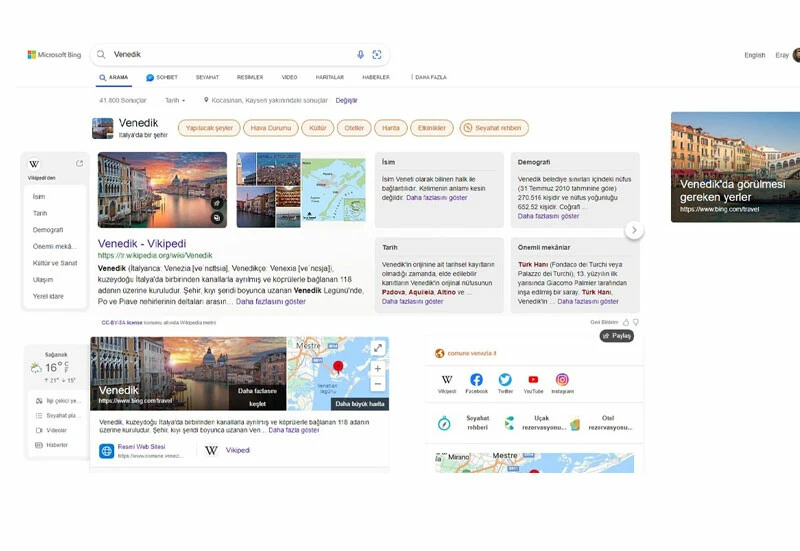Open Venedik's Facebook page icon
The height and width of the screenshot is (551, 800).
coord(476,381)
